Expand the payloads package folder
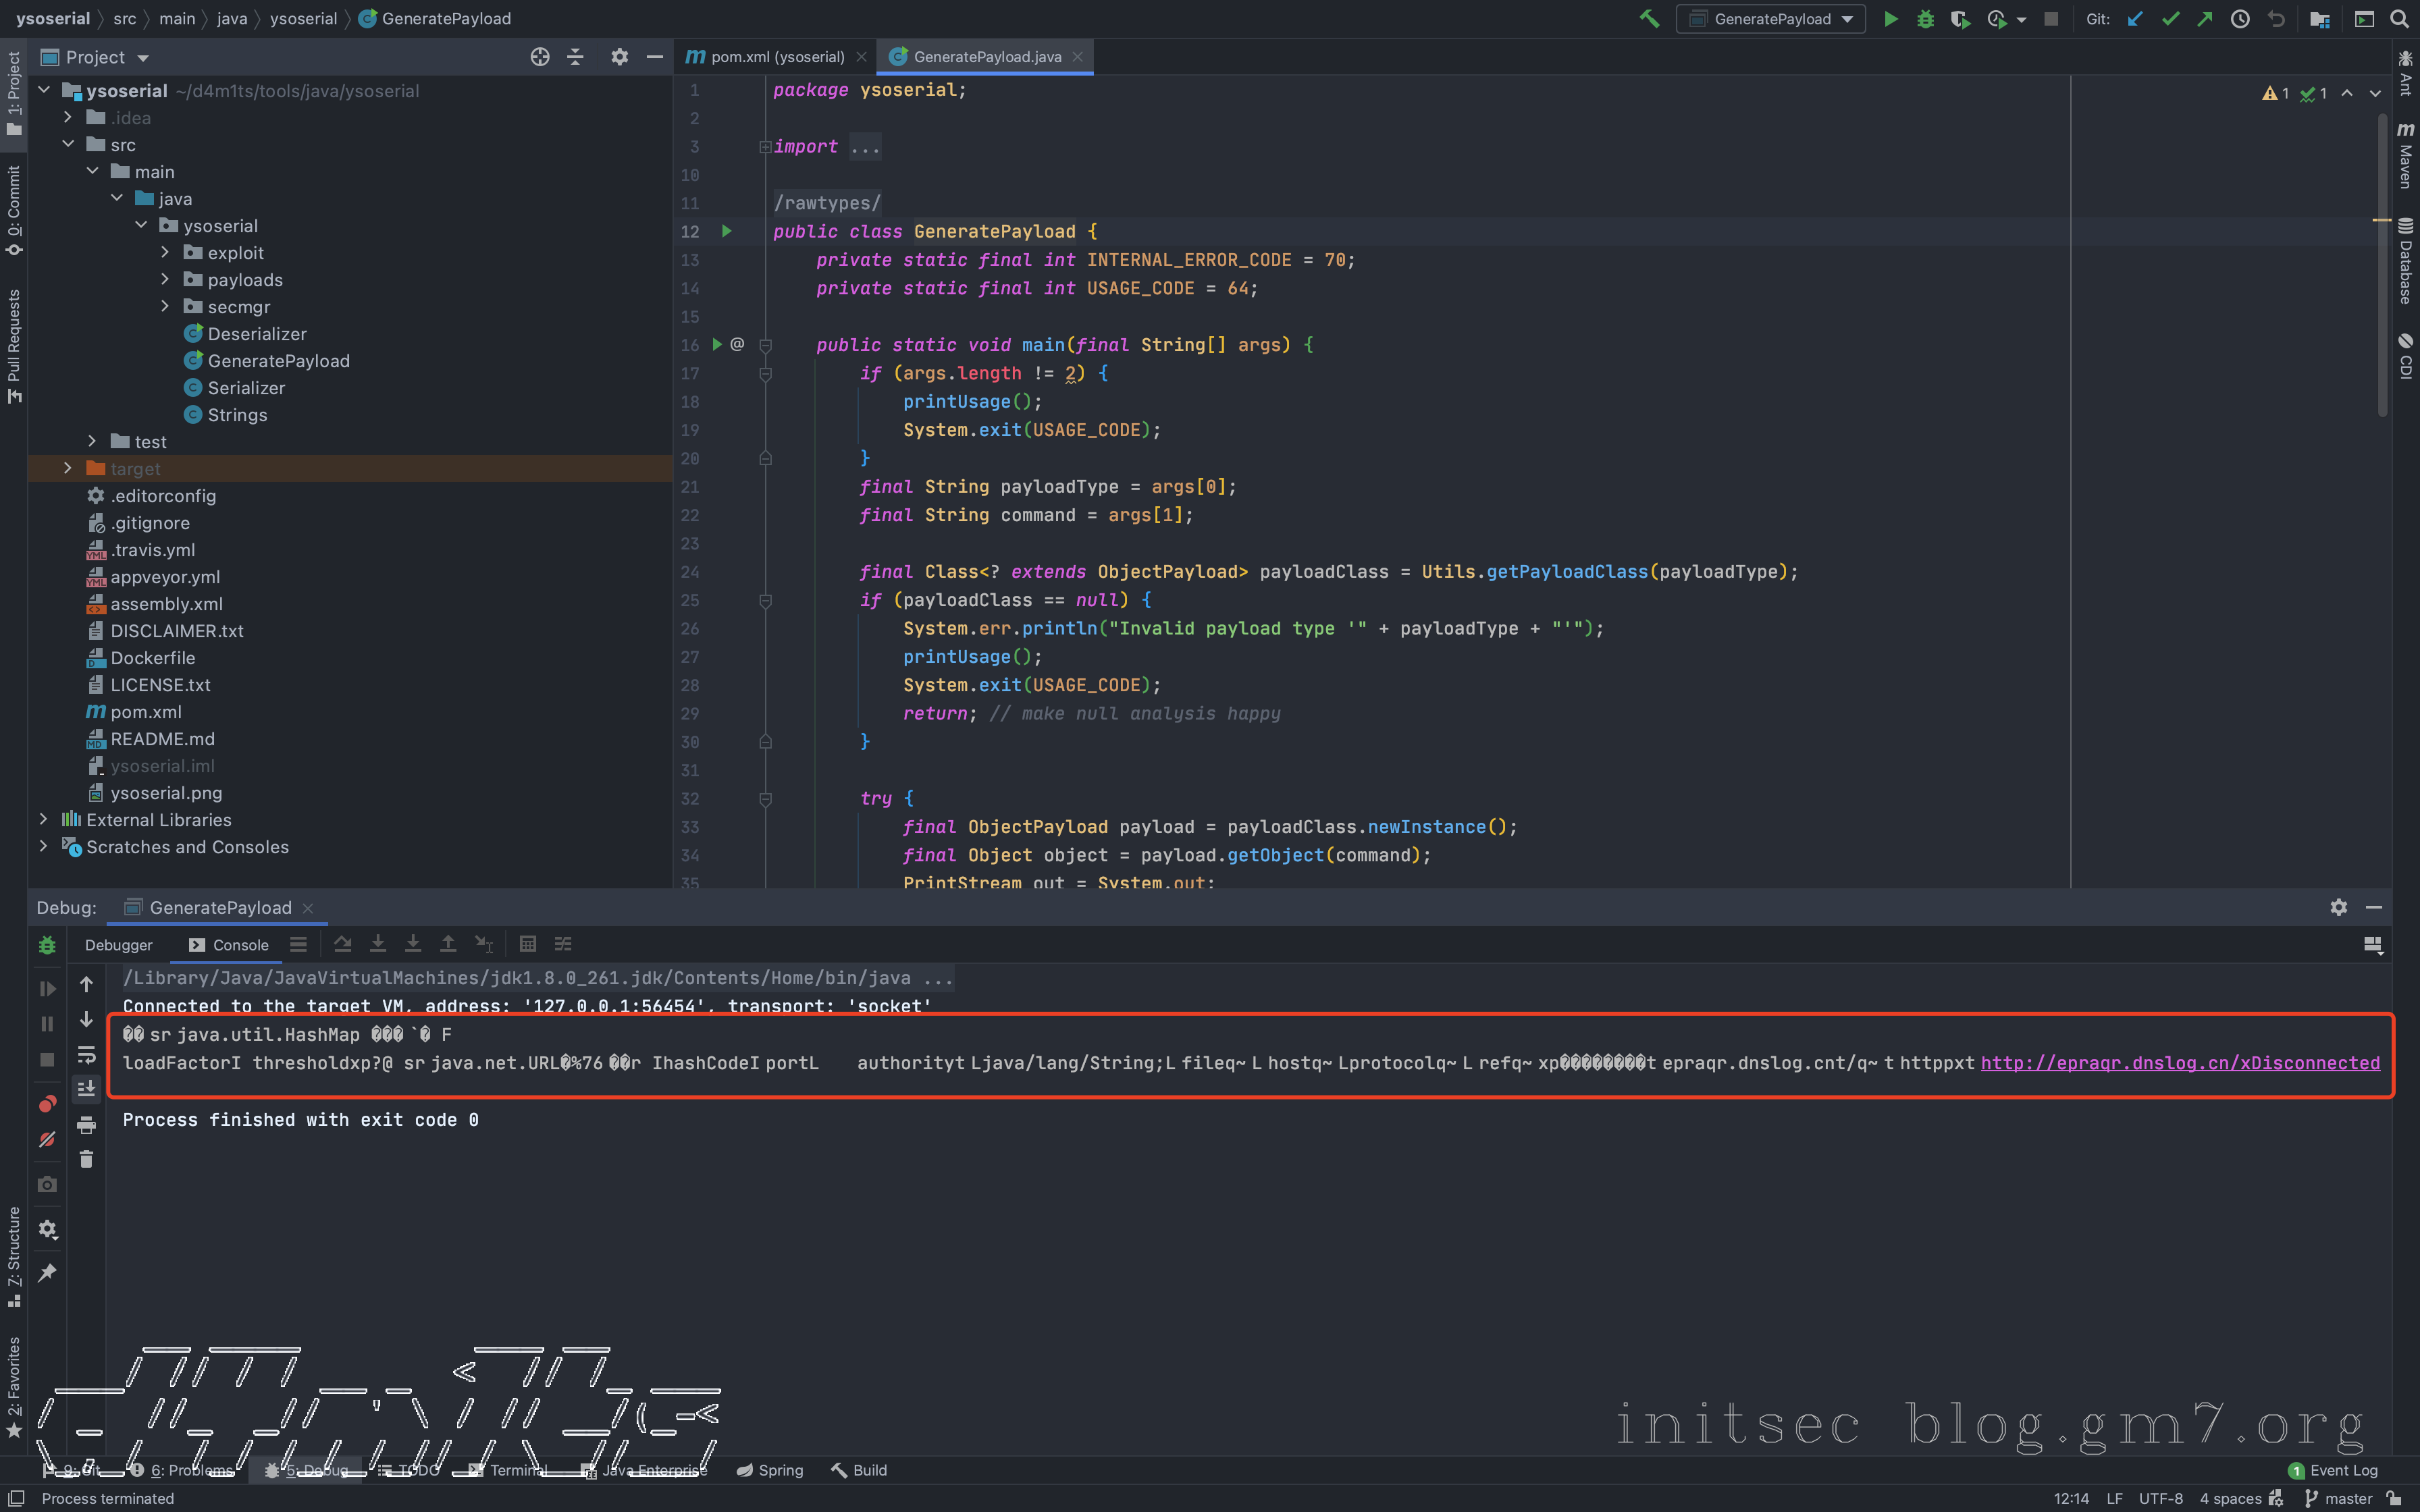2420x1512 pixels. click(165, 280)
